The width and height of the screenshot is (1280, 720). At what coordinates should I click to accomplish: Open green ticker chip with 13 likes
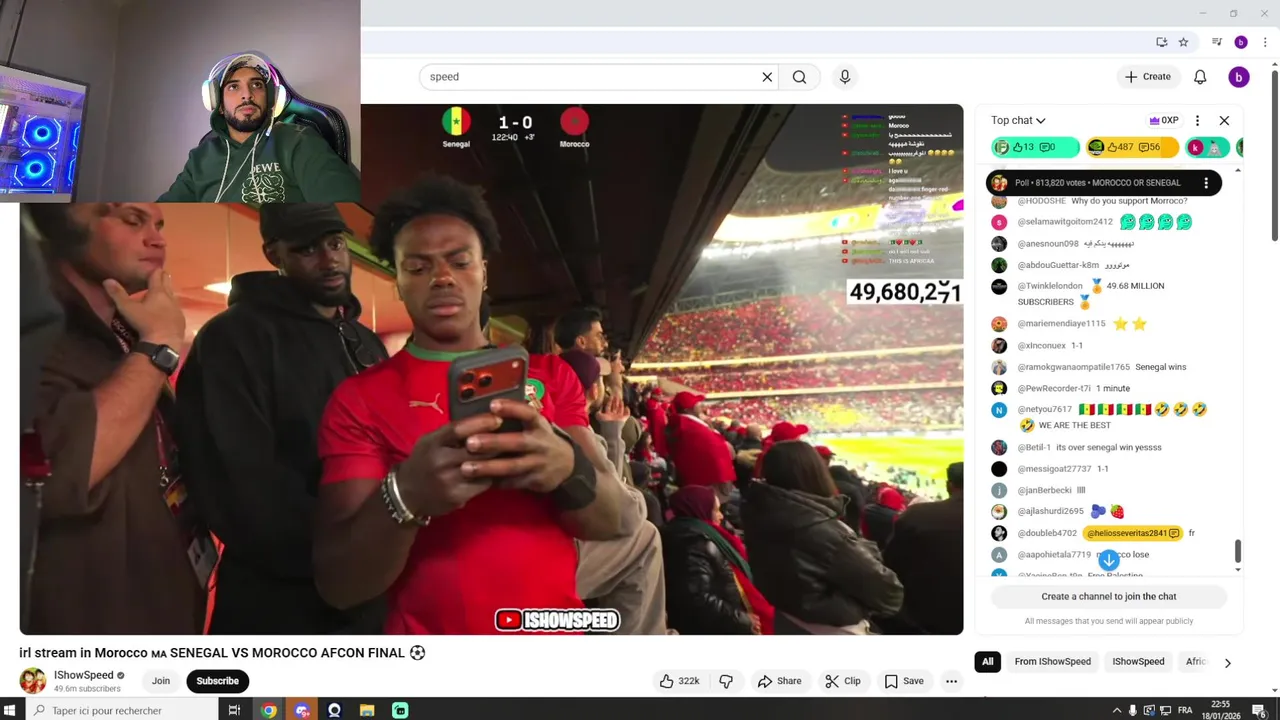click(1035, 147)
